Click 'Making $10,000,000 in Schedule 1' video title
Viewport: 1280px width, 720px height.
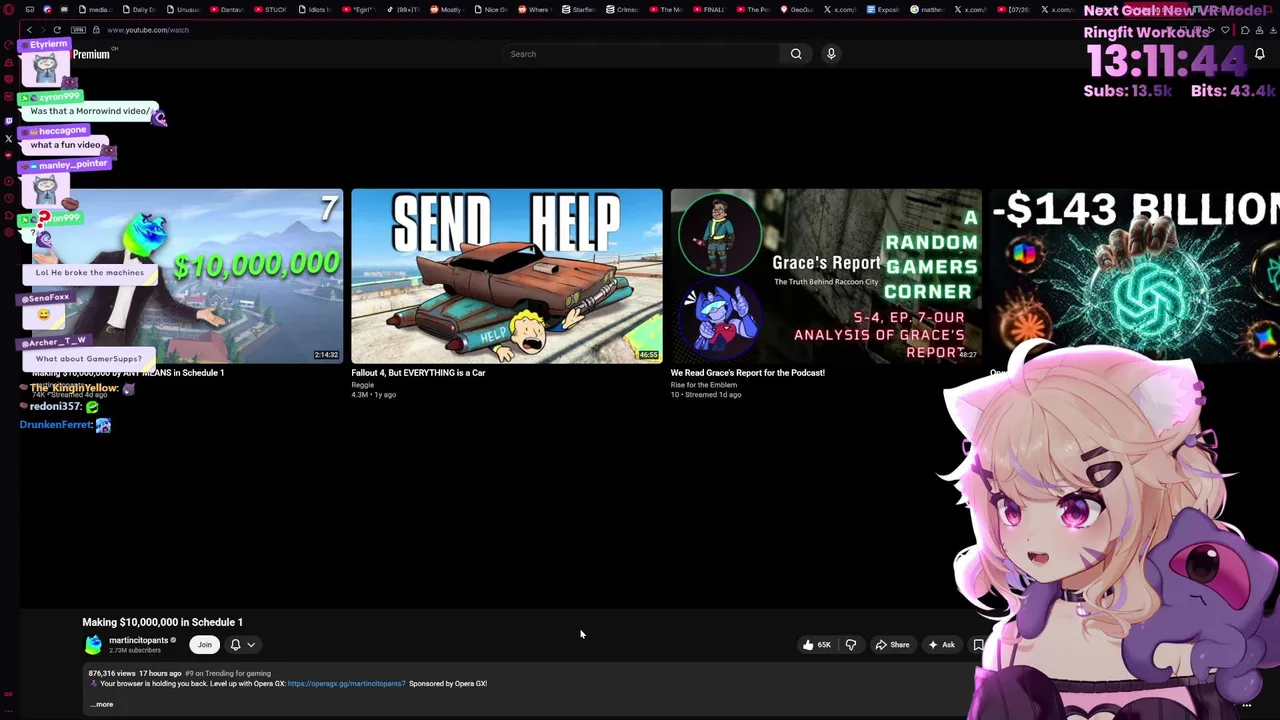point(162,622)
